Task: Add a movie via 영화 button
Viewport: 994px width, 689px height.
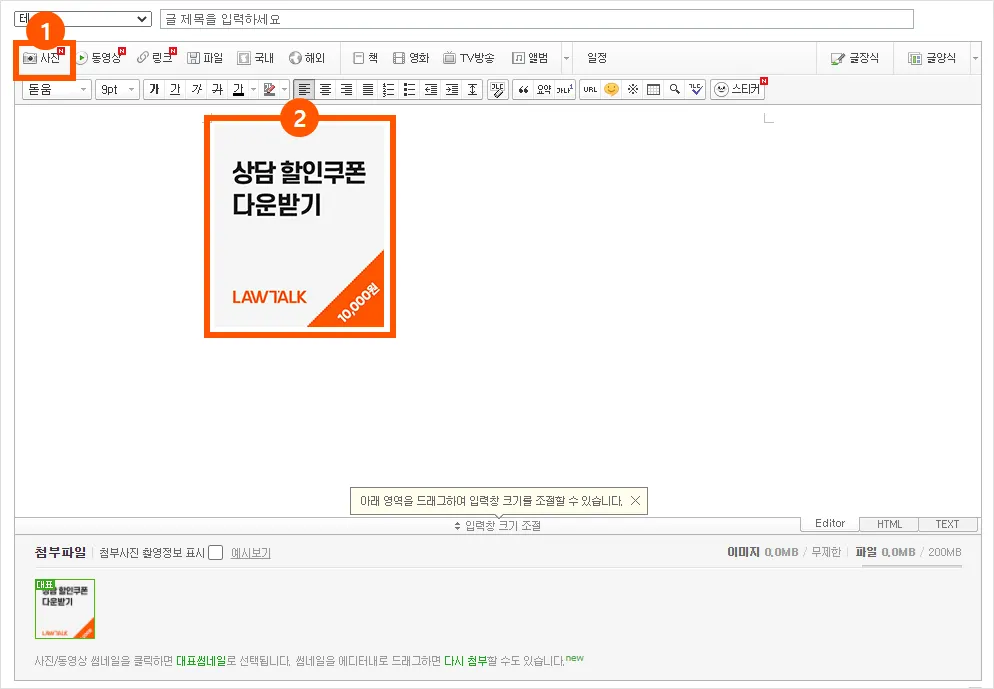Action: (x=411, y=58)
